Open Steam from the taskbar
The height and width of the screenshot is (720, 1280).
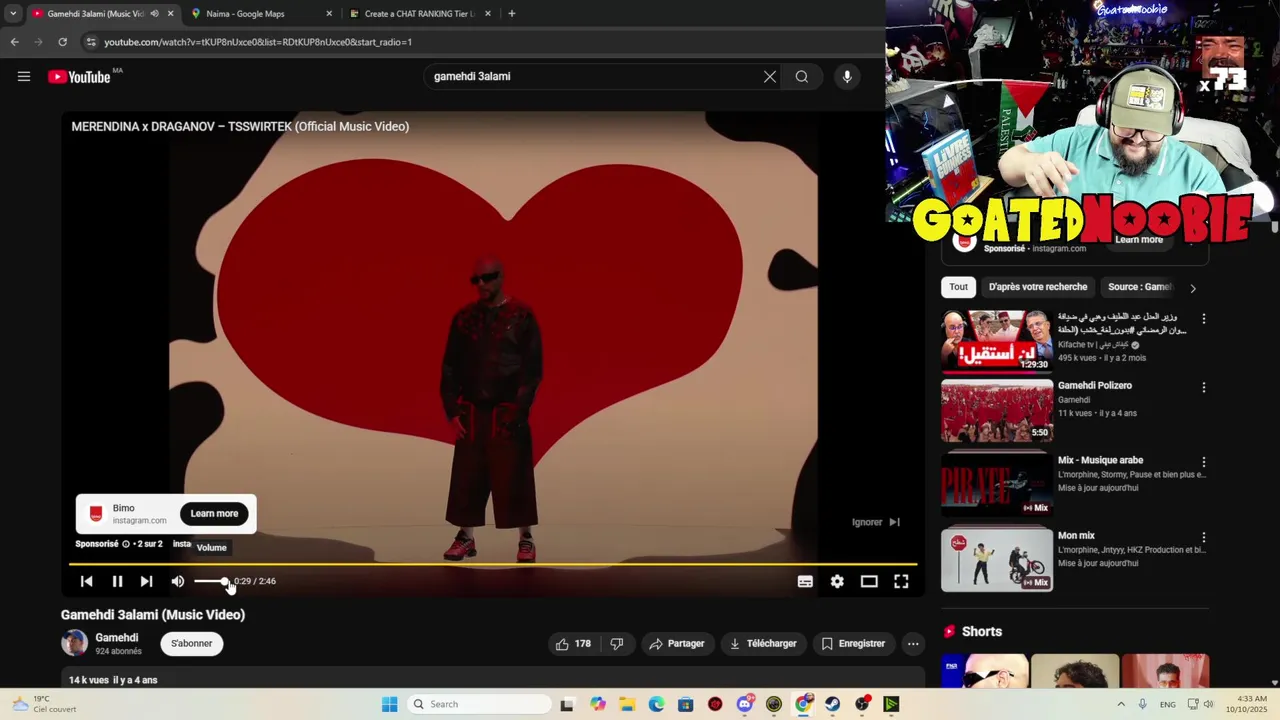832,704
